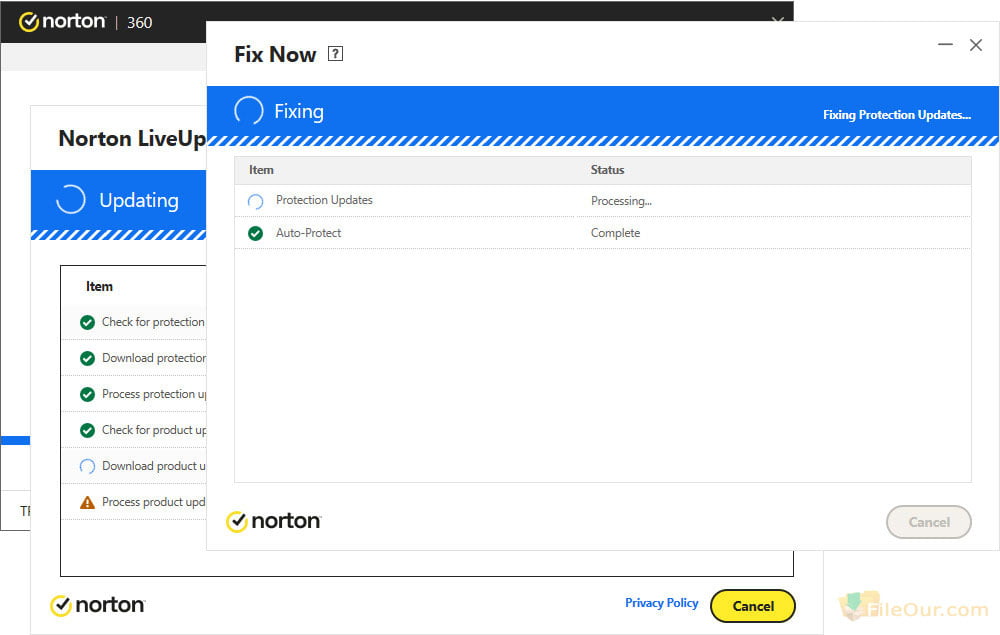
Task: Click the Item column header in LiveUpdate
Action: click(99, 287)
